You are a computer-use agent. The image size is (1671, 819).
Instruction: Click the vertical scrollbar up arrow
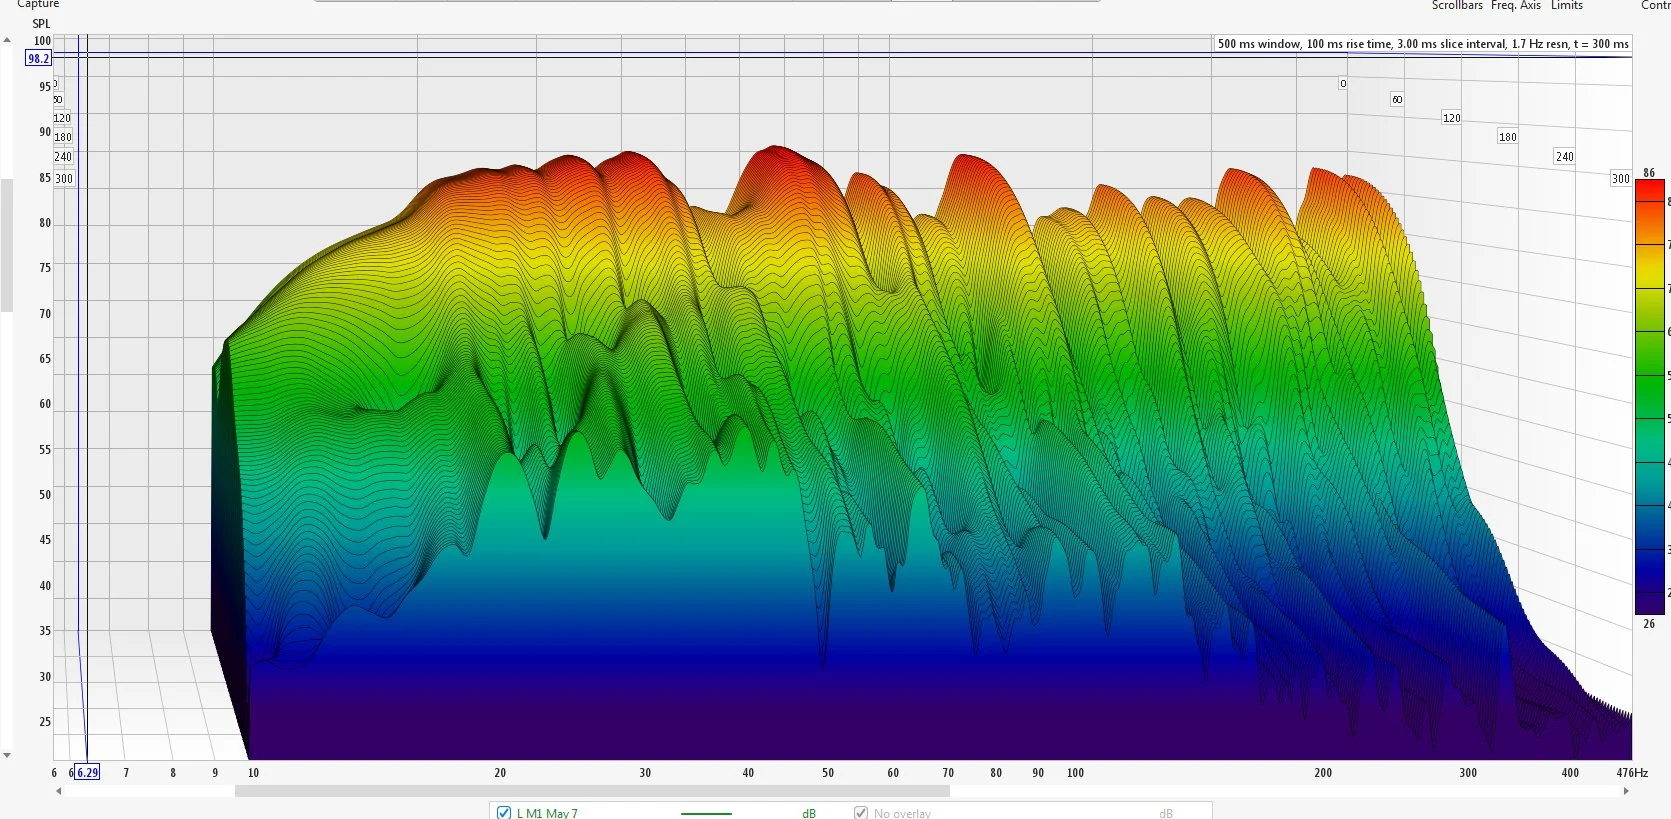(7, 41)
